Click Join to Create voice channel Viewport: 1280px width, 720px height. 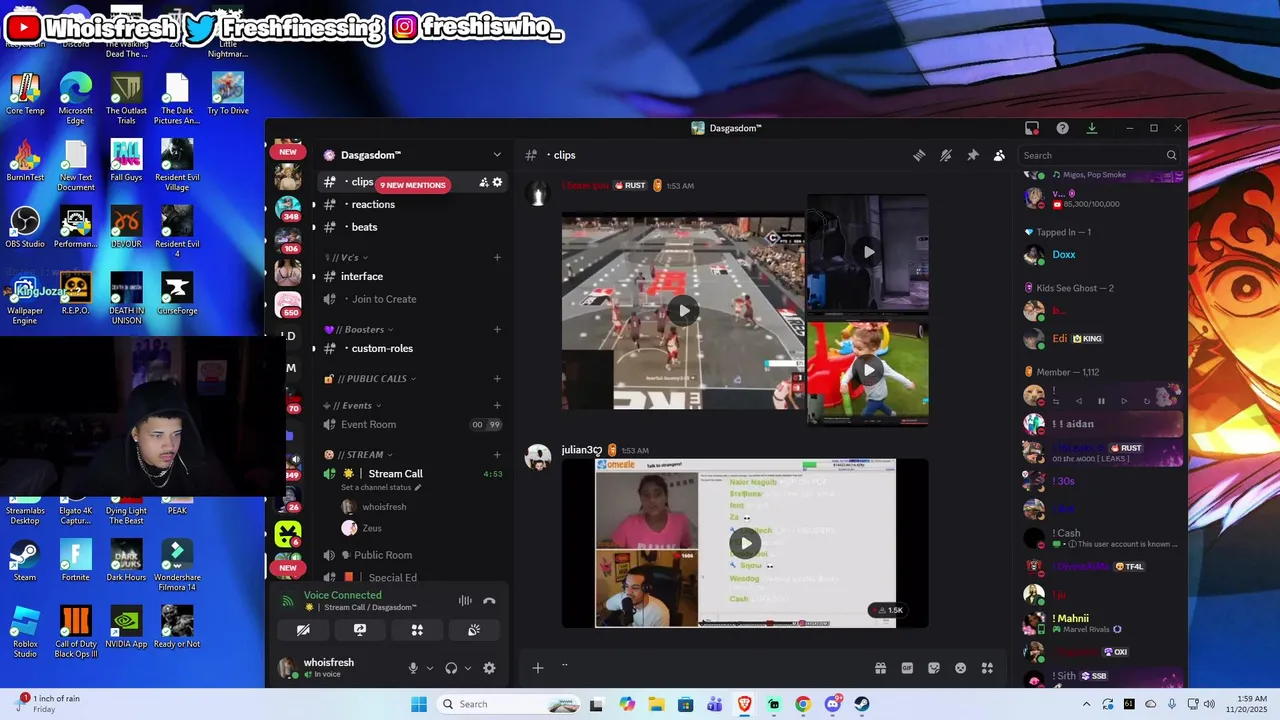click(x=412, y=299)
